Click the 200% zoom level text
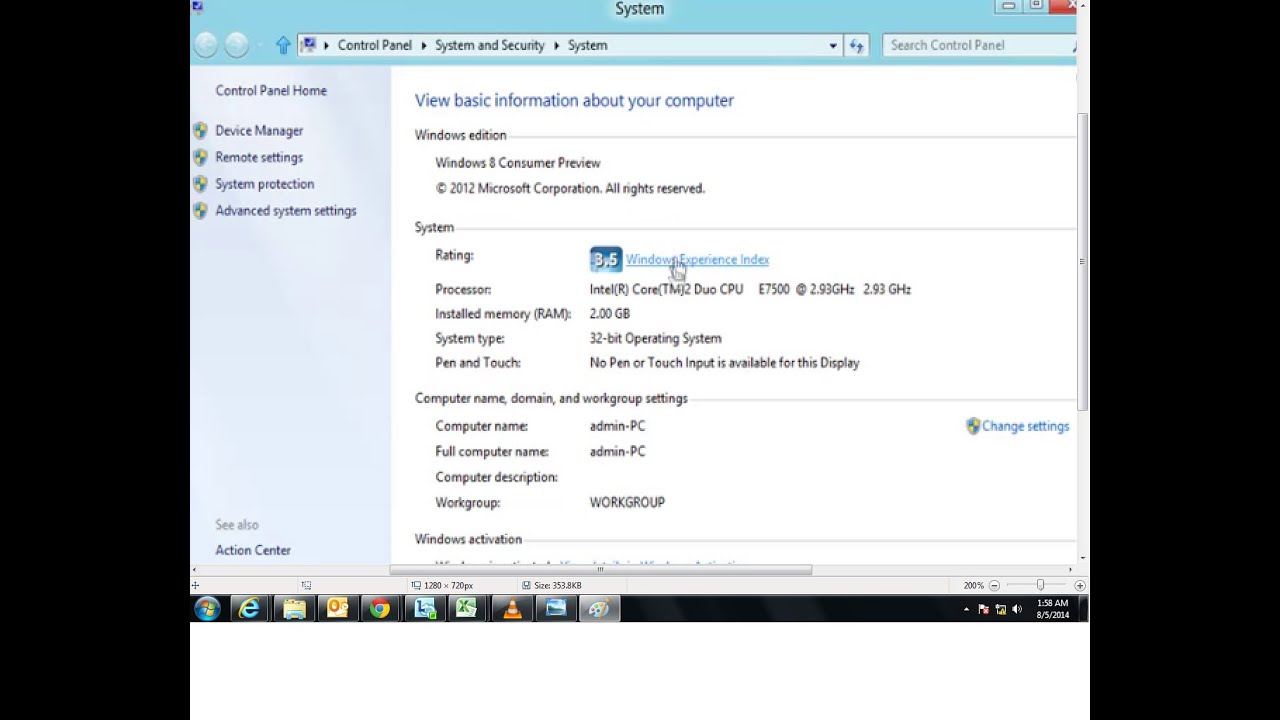 coord(974,585)
